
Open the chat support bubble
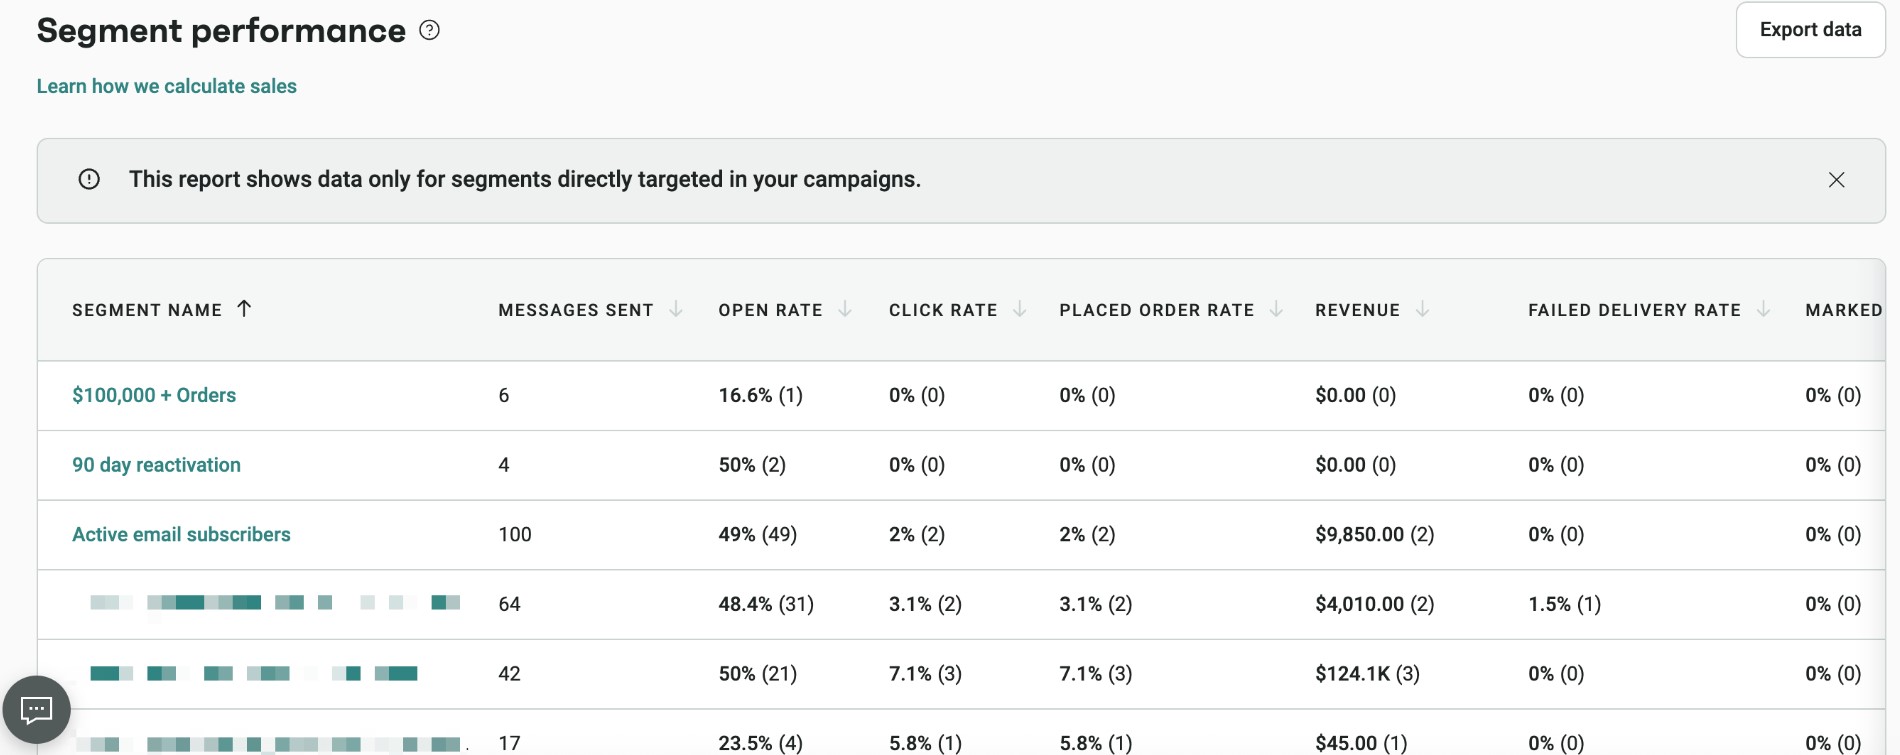36,709
